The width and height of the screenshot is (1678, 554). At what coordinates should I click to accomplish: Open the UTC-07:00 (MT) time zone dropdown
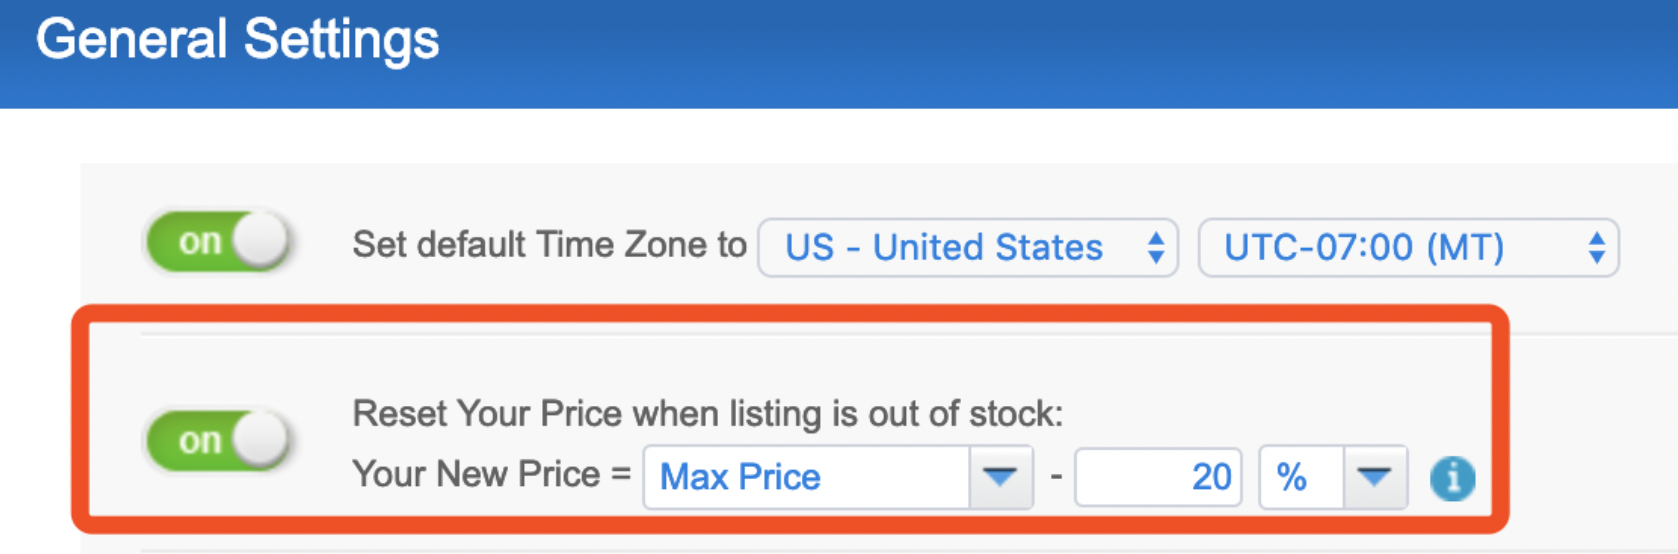point(1408,248)
